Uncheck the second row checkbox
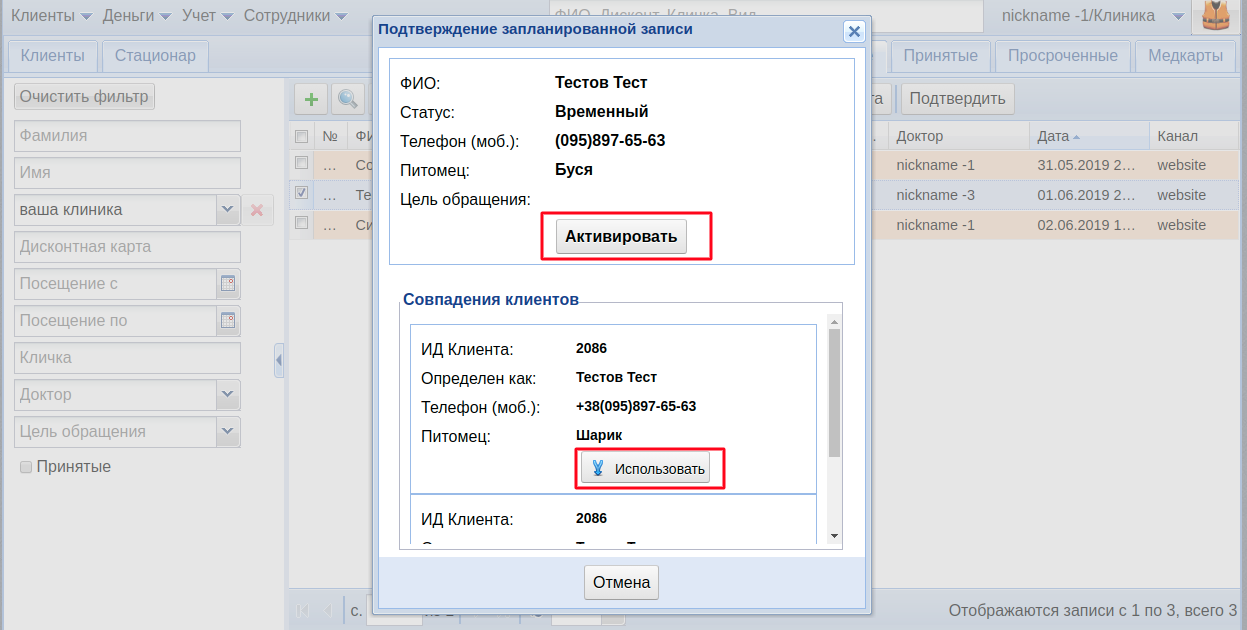Image resolution: width=1247 pixels, height=630 pixels. (x=301, y=192)
